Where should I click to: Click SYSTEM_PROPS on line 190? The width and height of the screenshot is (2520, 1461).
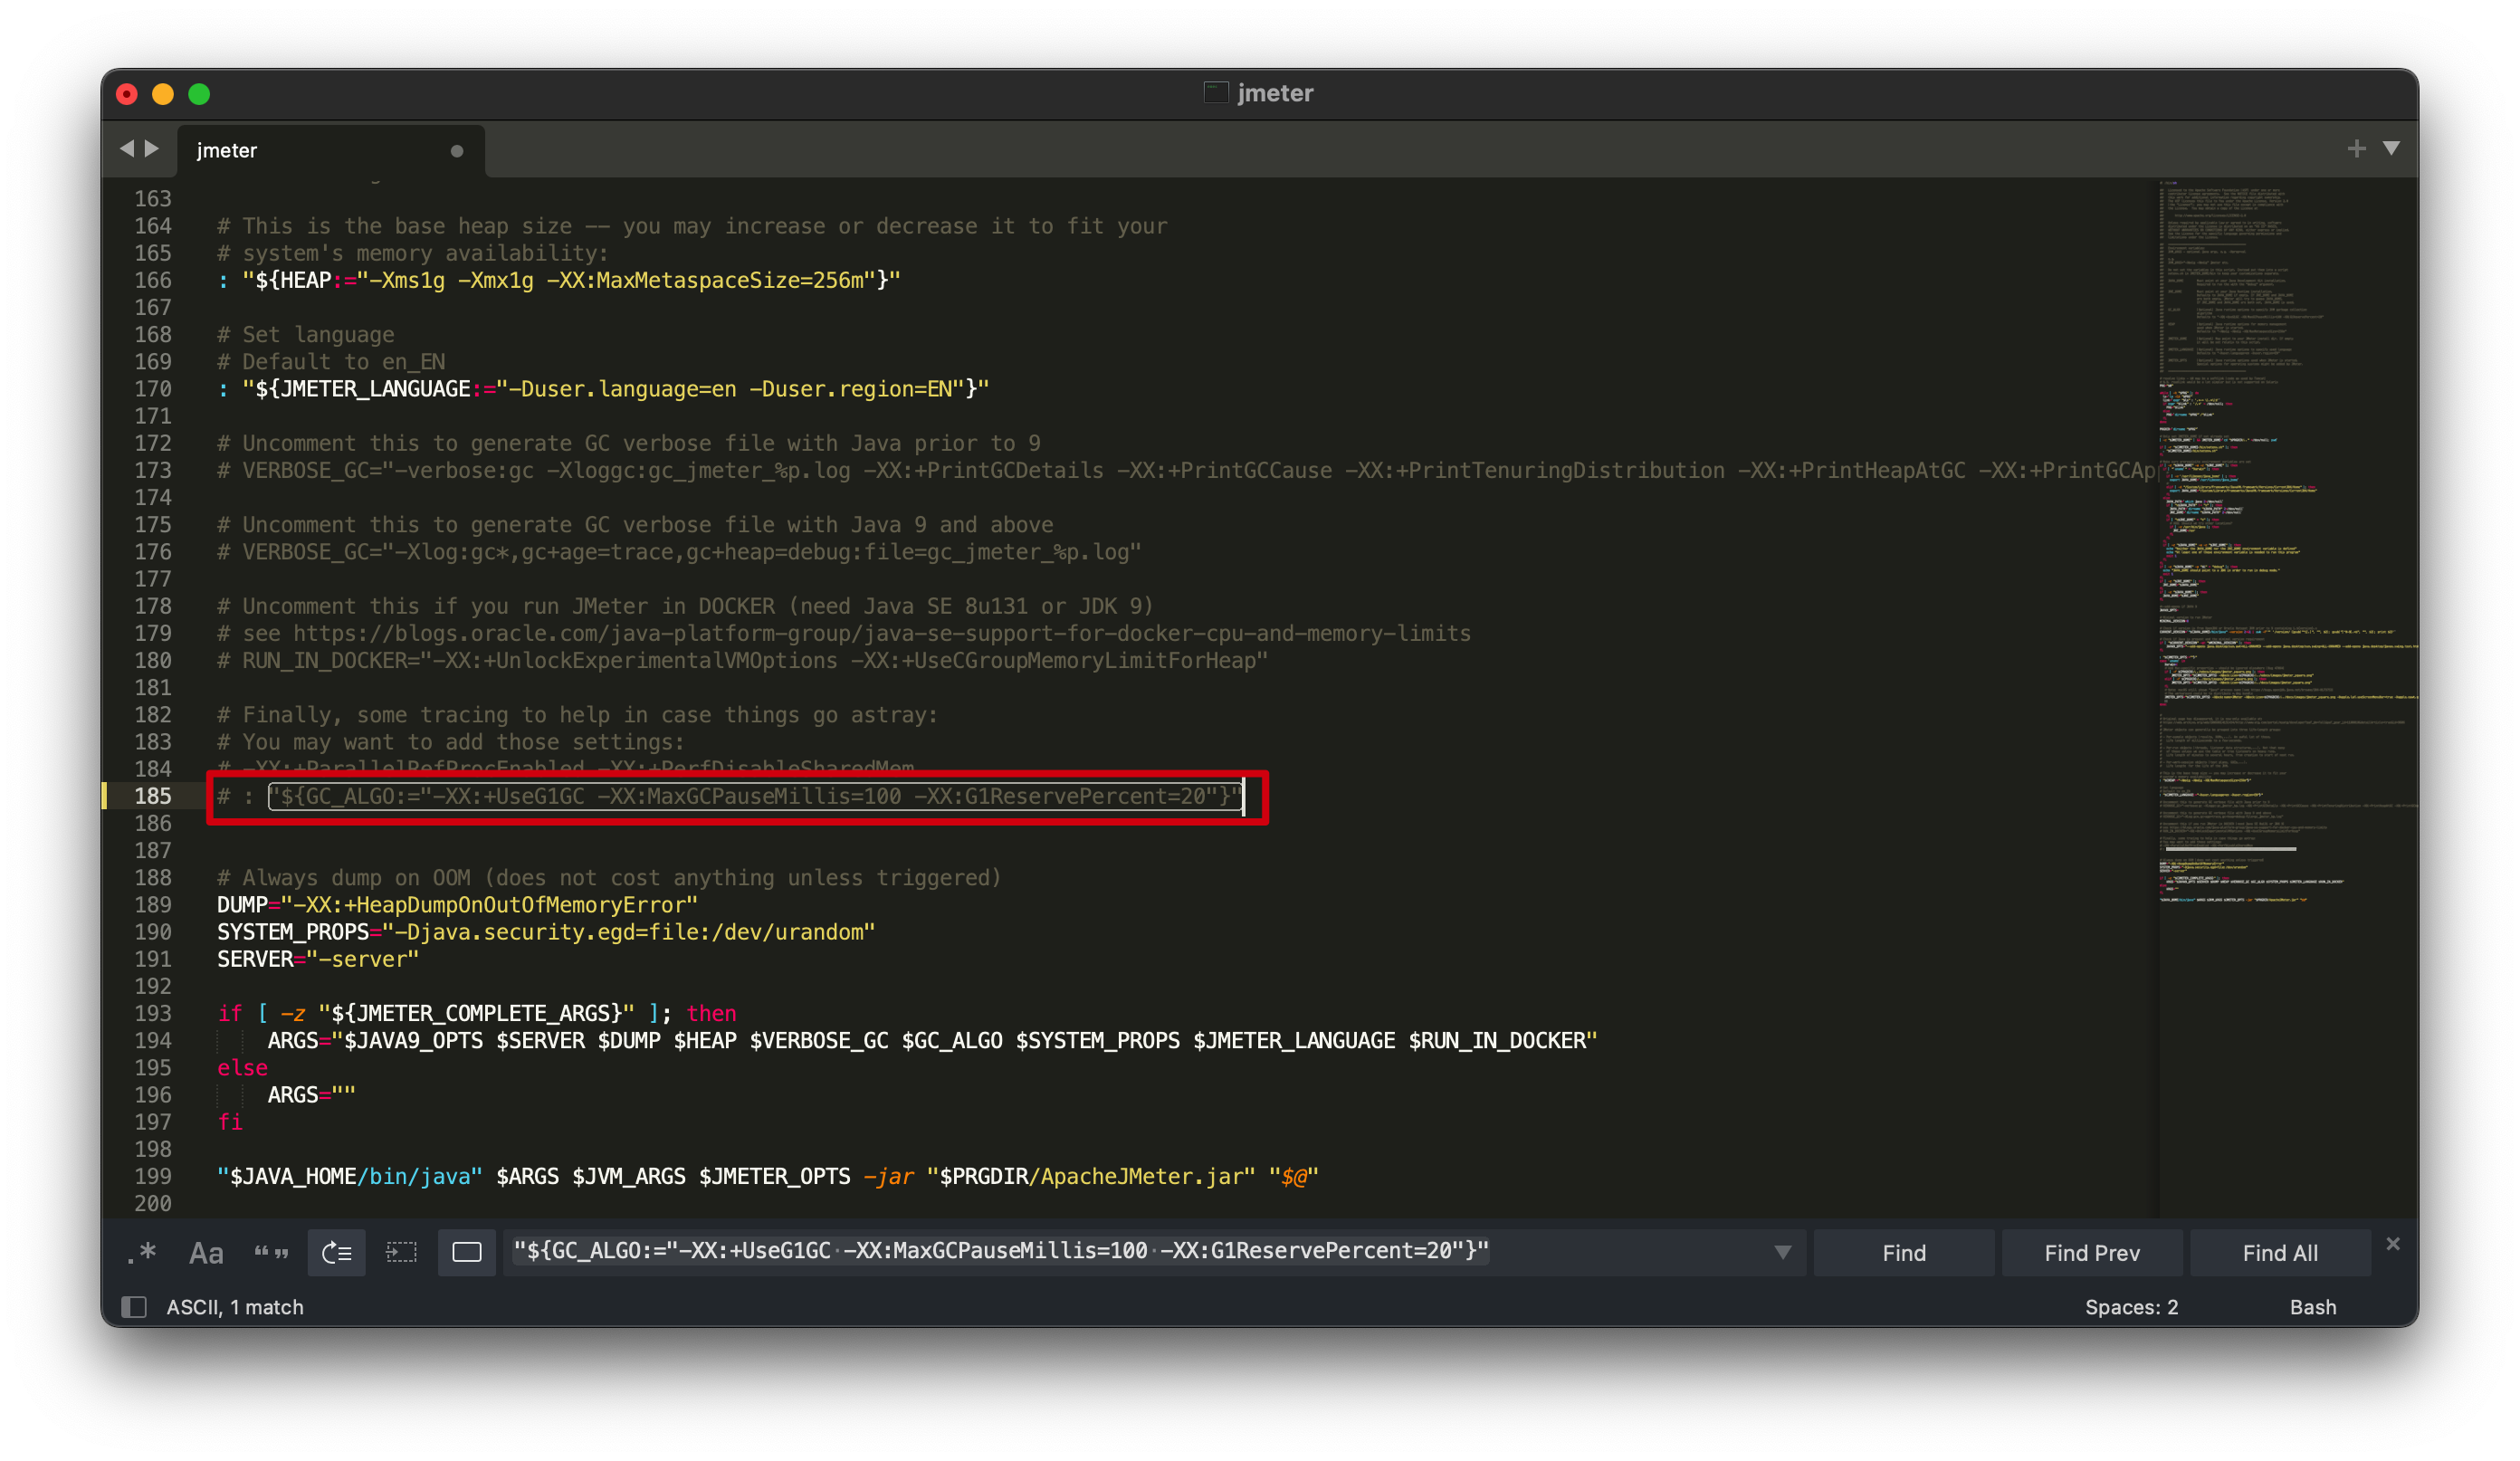(293, 932)
